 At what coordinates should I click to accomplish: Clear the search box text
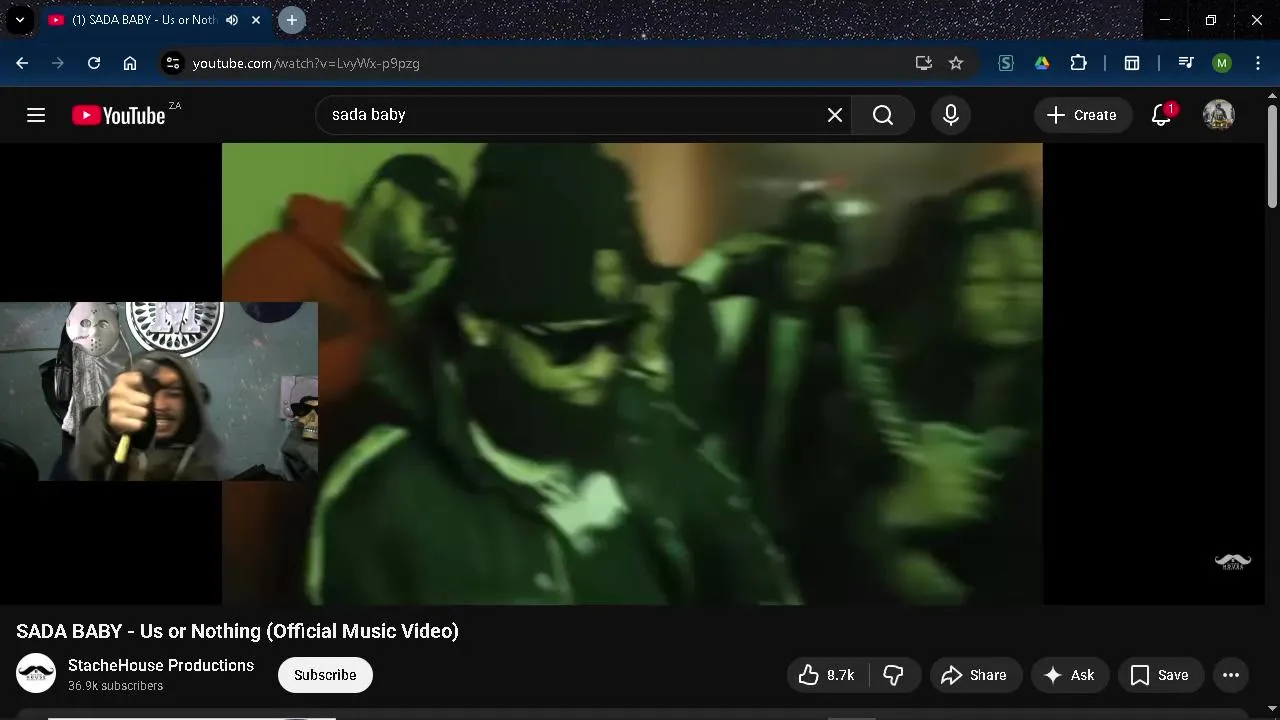(835, 115)
